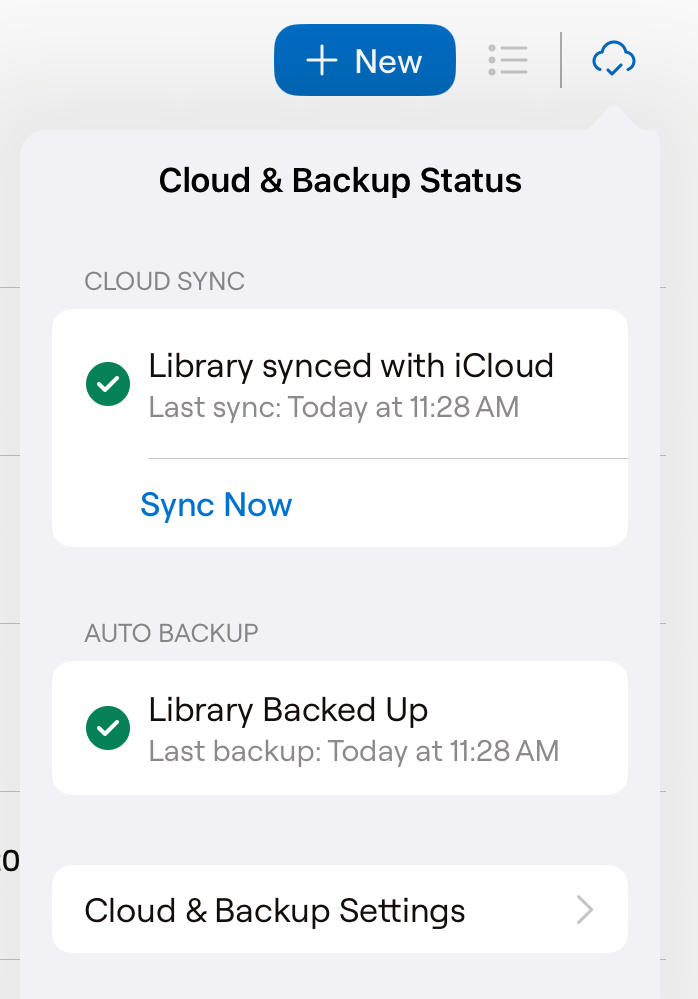Screen dimensions: 698x999
Task: Click the green checkmark beside iCloud sync
Action: pyautogui.click(x=108, y=384)
